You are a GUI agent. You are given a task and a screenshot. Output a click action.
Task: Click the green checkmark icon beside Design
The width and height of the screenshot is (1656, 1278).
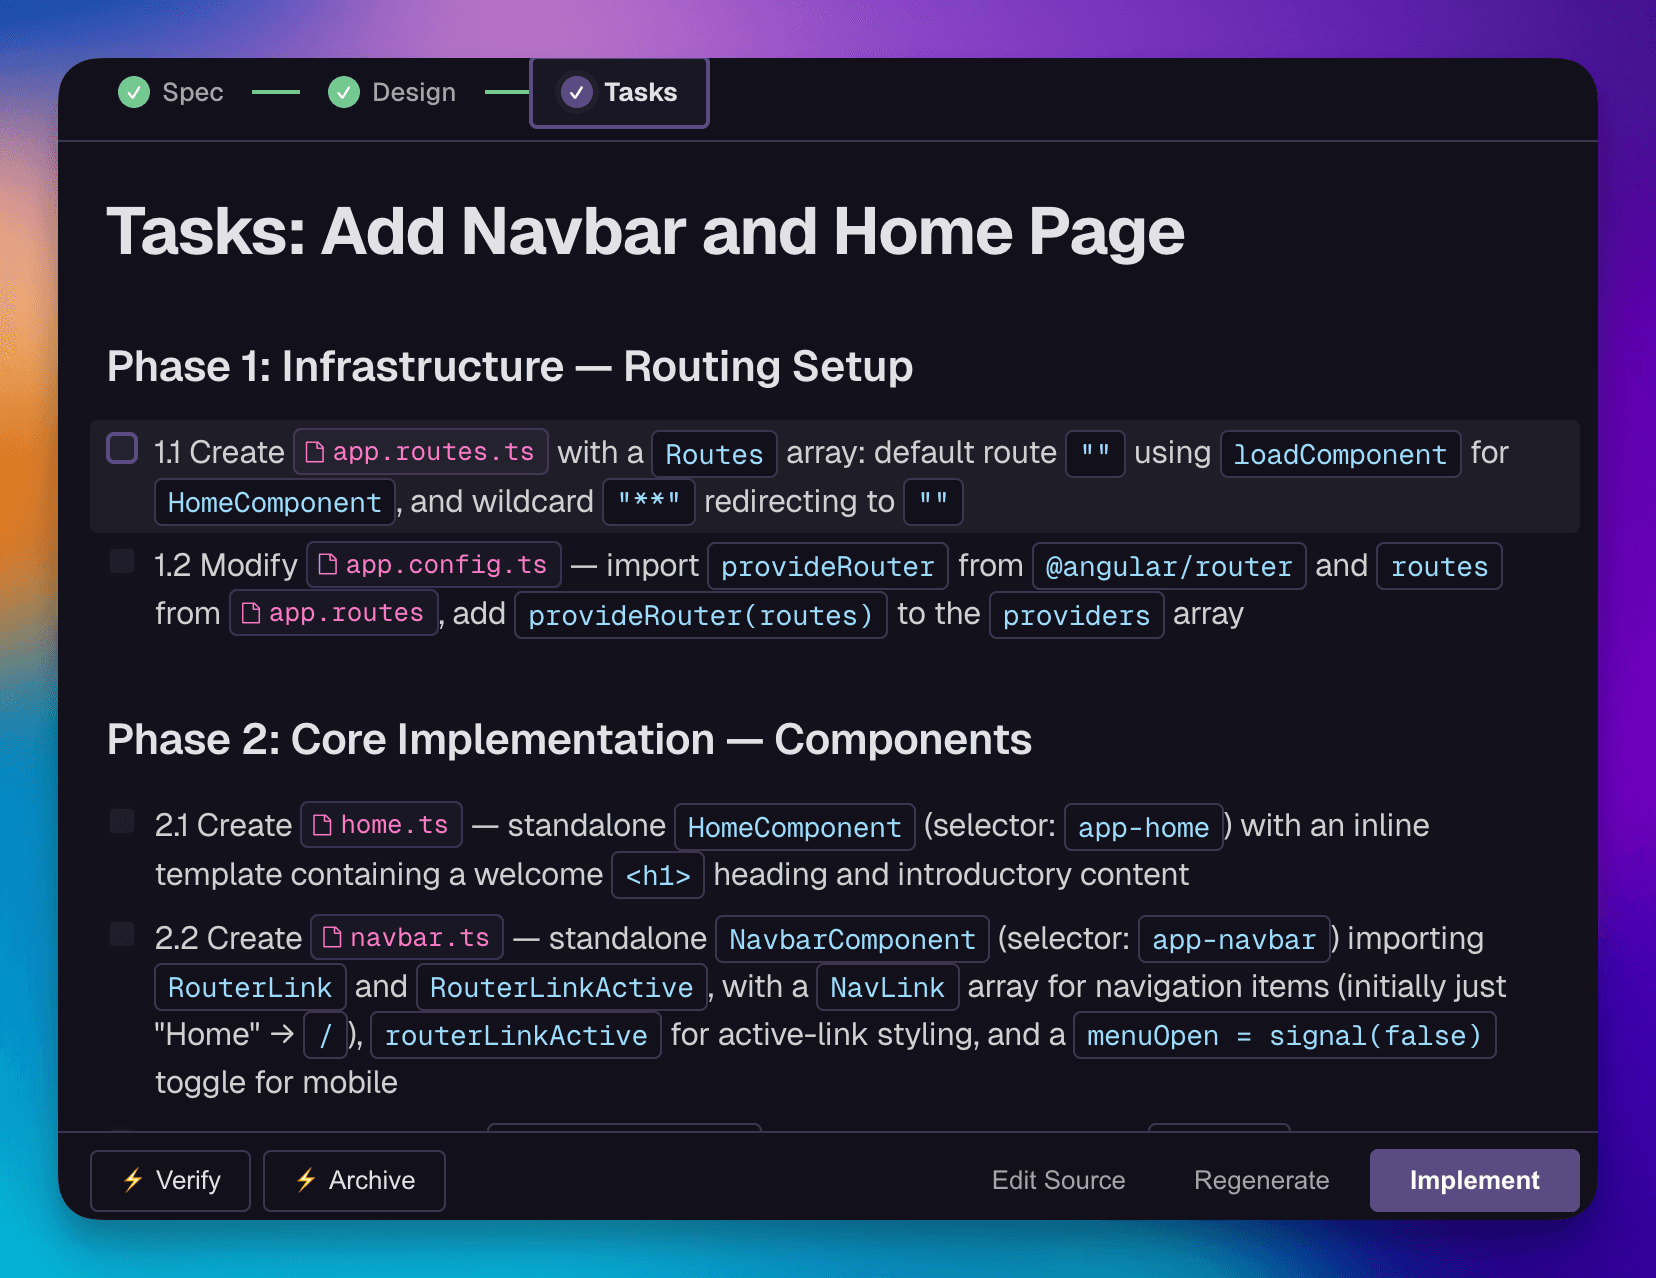344,92
